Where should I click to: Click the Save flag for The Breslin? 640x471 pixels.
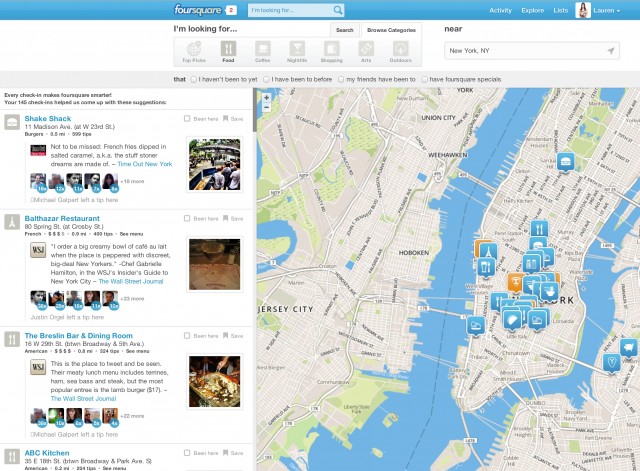pyautogui.click(x=233, y=336)
